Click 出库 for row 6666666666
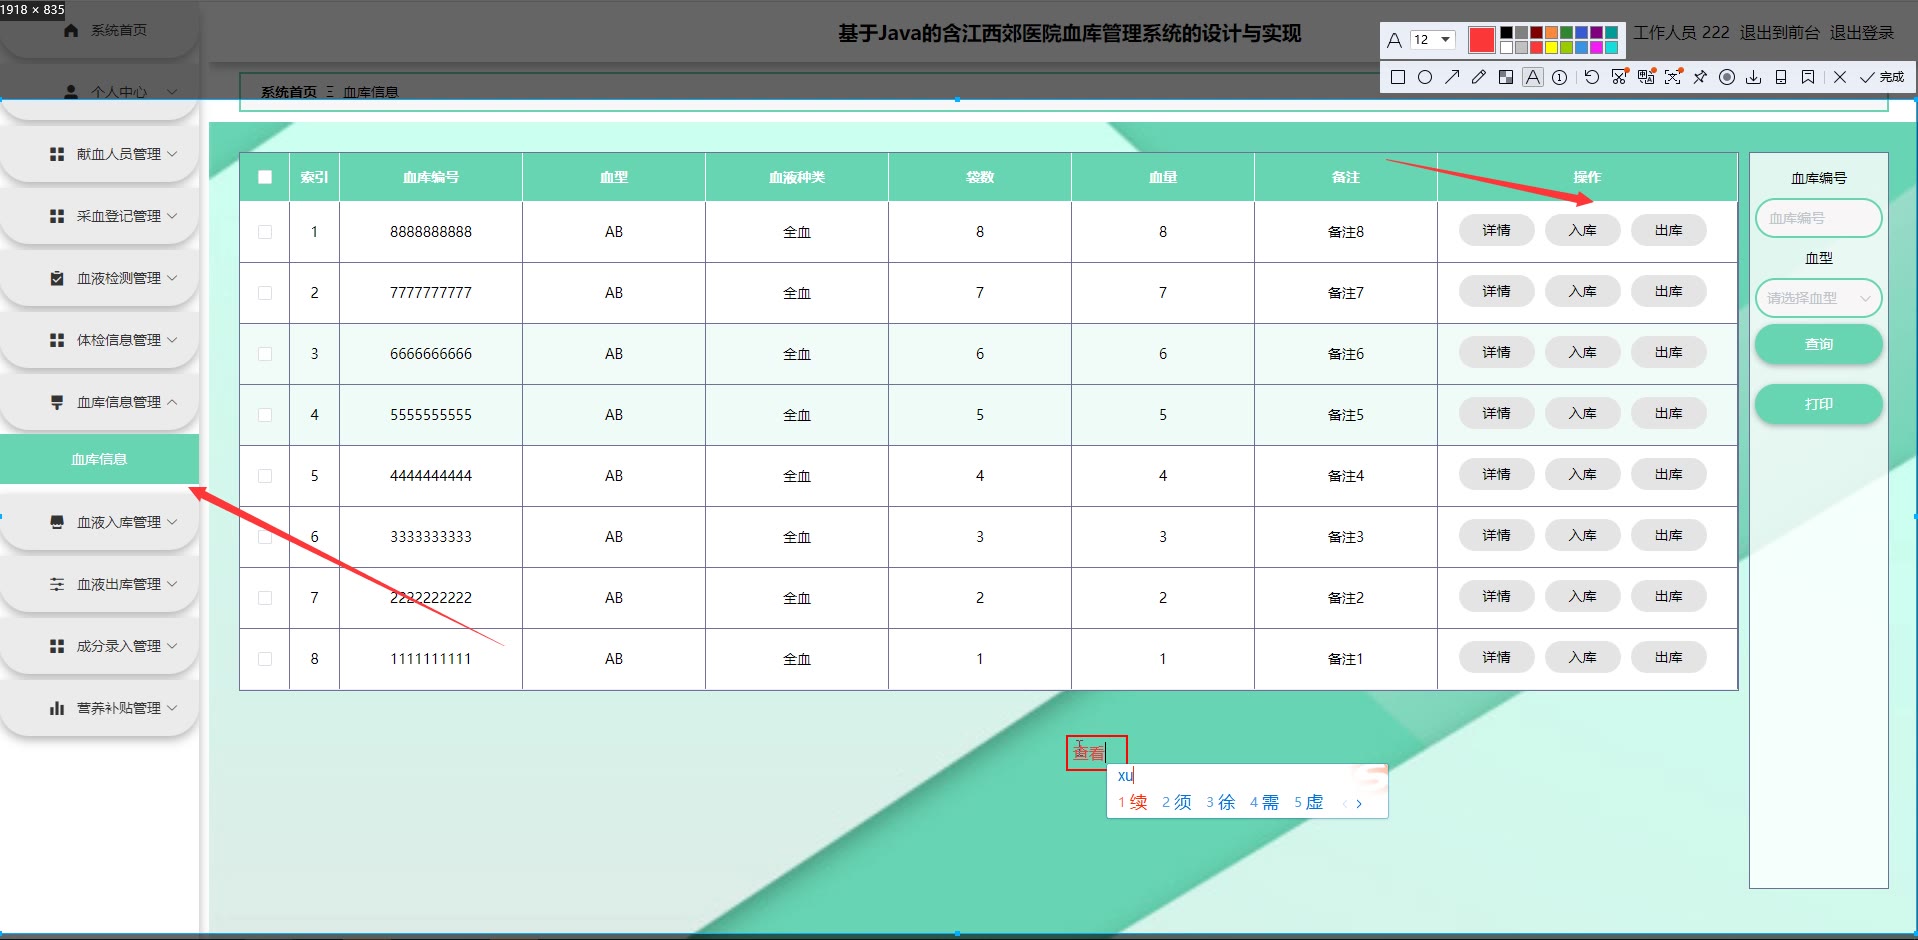This screenshot has width=1918, height=940. point(1668,352)
